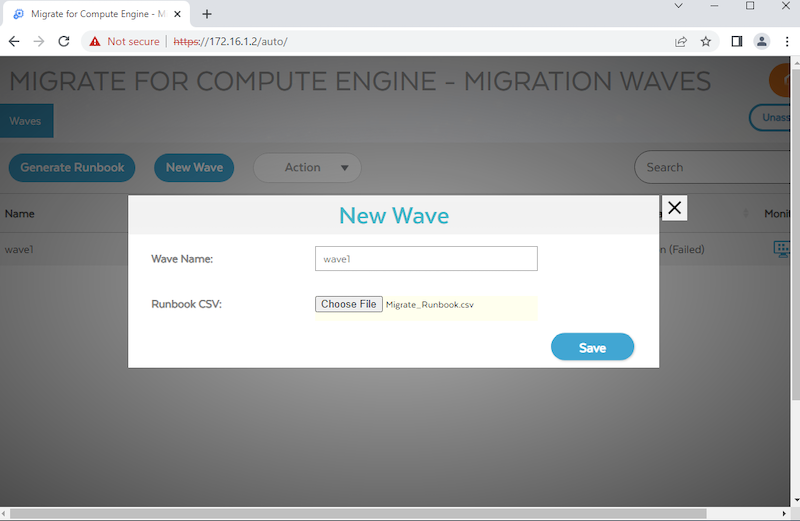Click the Not secure warning indicator

pos(124,41)
